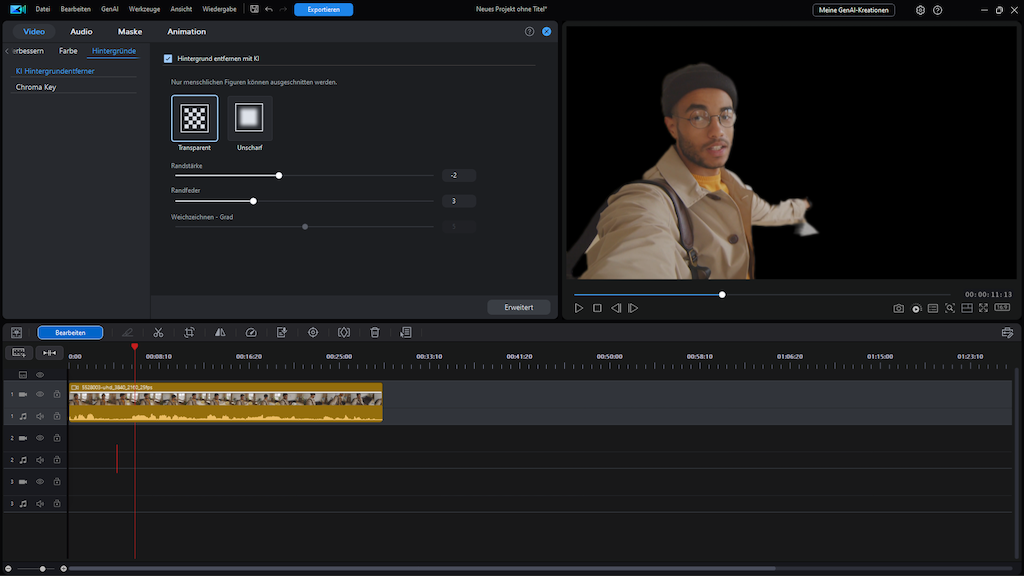Open the Werkzeuge menu
Viewport: 1024px width, 576px height.
(144, 9)
